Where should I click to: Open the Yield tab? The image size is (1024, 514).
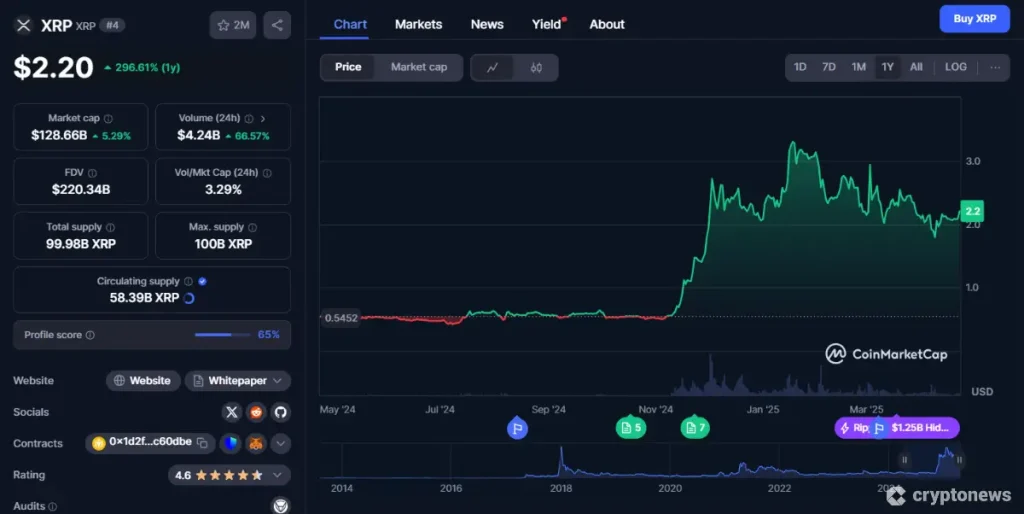click(x=547, y=25)
